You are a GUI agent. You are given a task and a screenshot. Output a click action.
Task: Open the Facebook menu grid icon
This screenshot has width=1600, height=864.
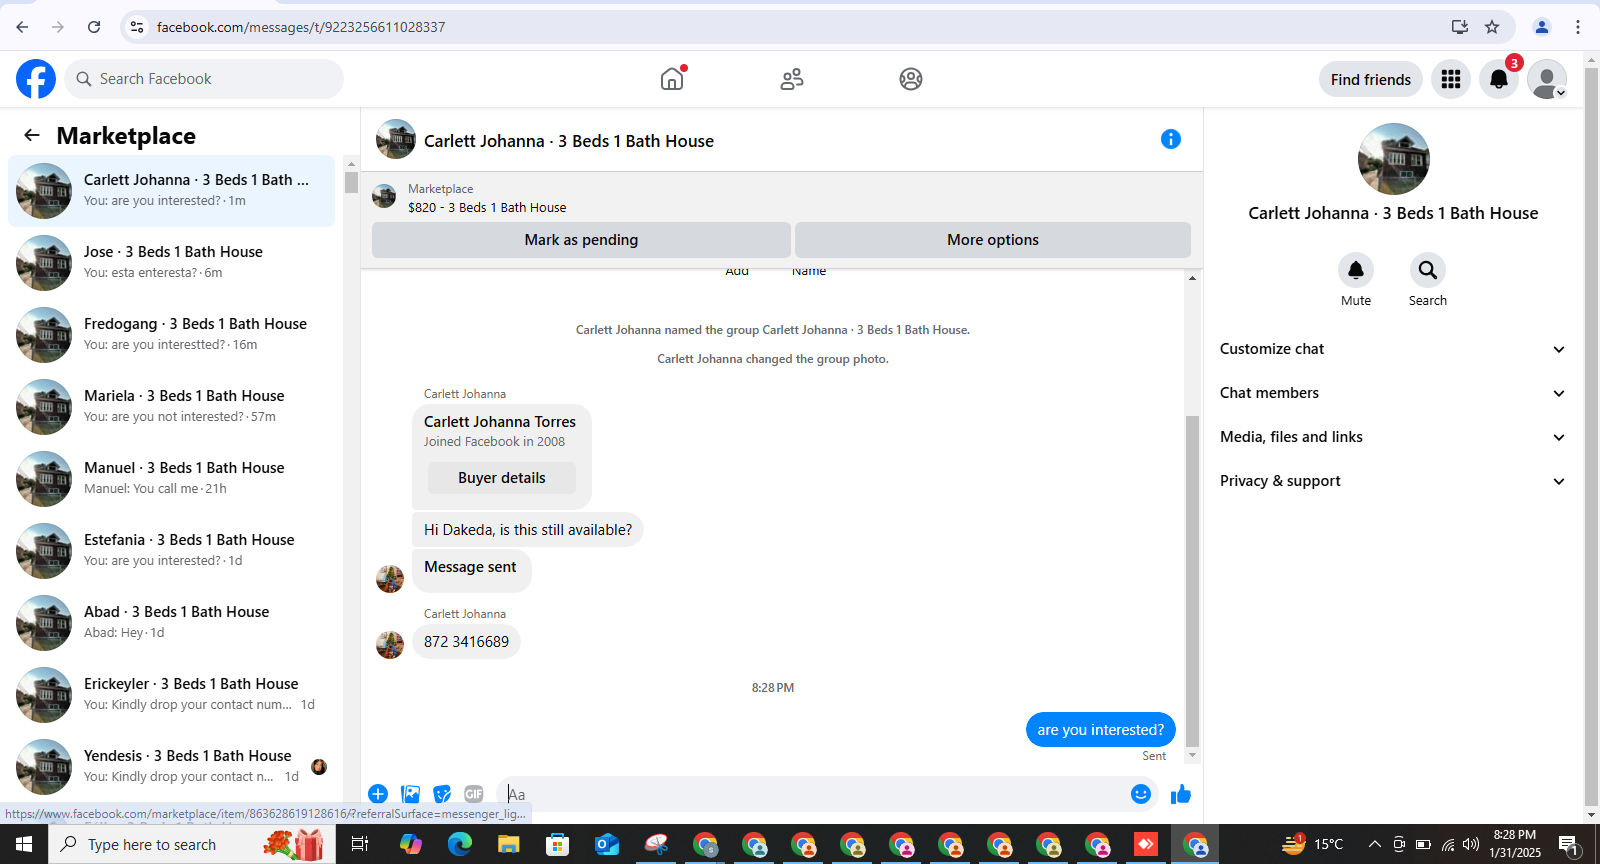1451,79
